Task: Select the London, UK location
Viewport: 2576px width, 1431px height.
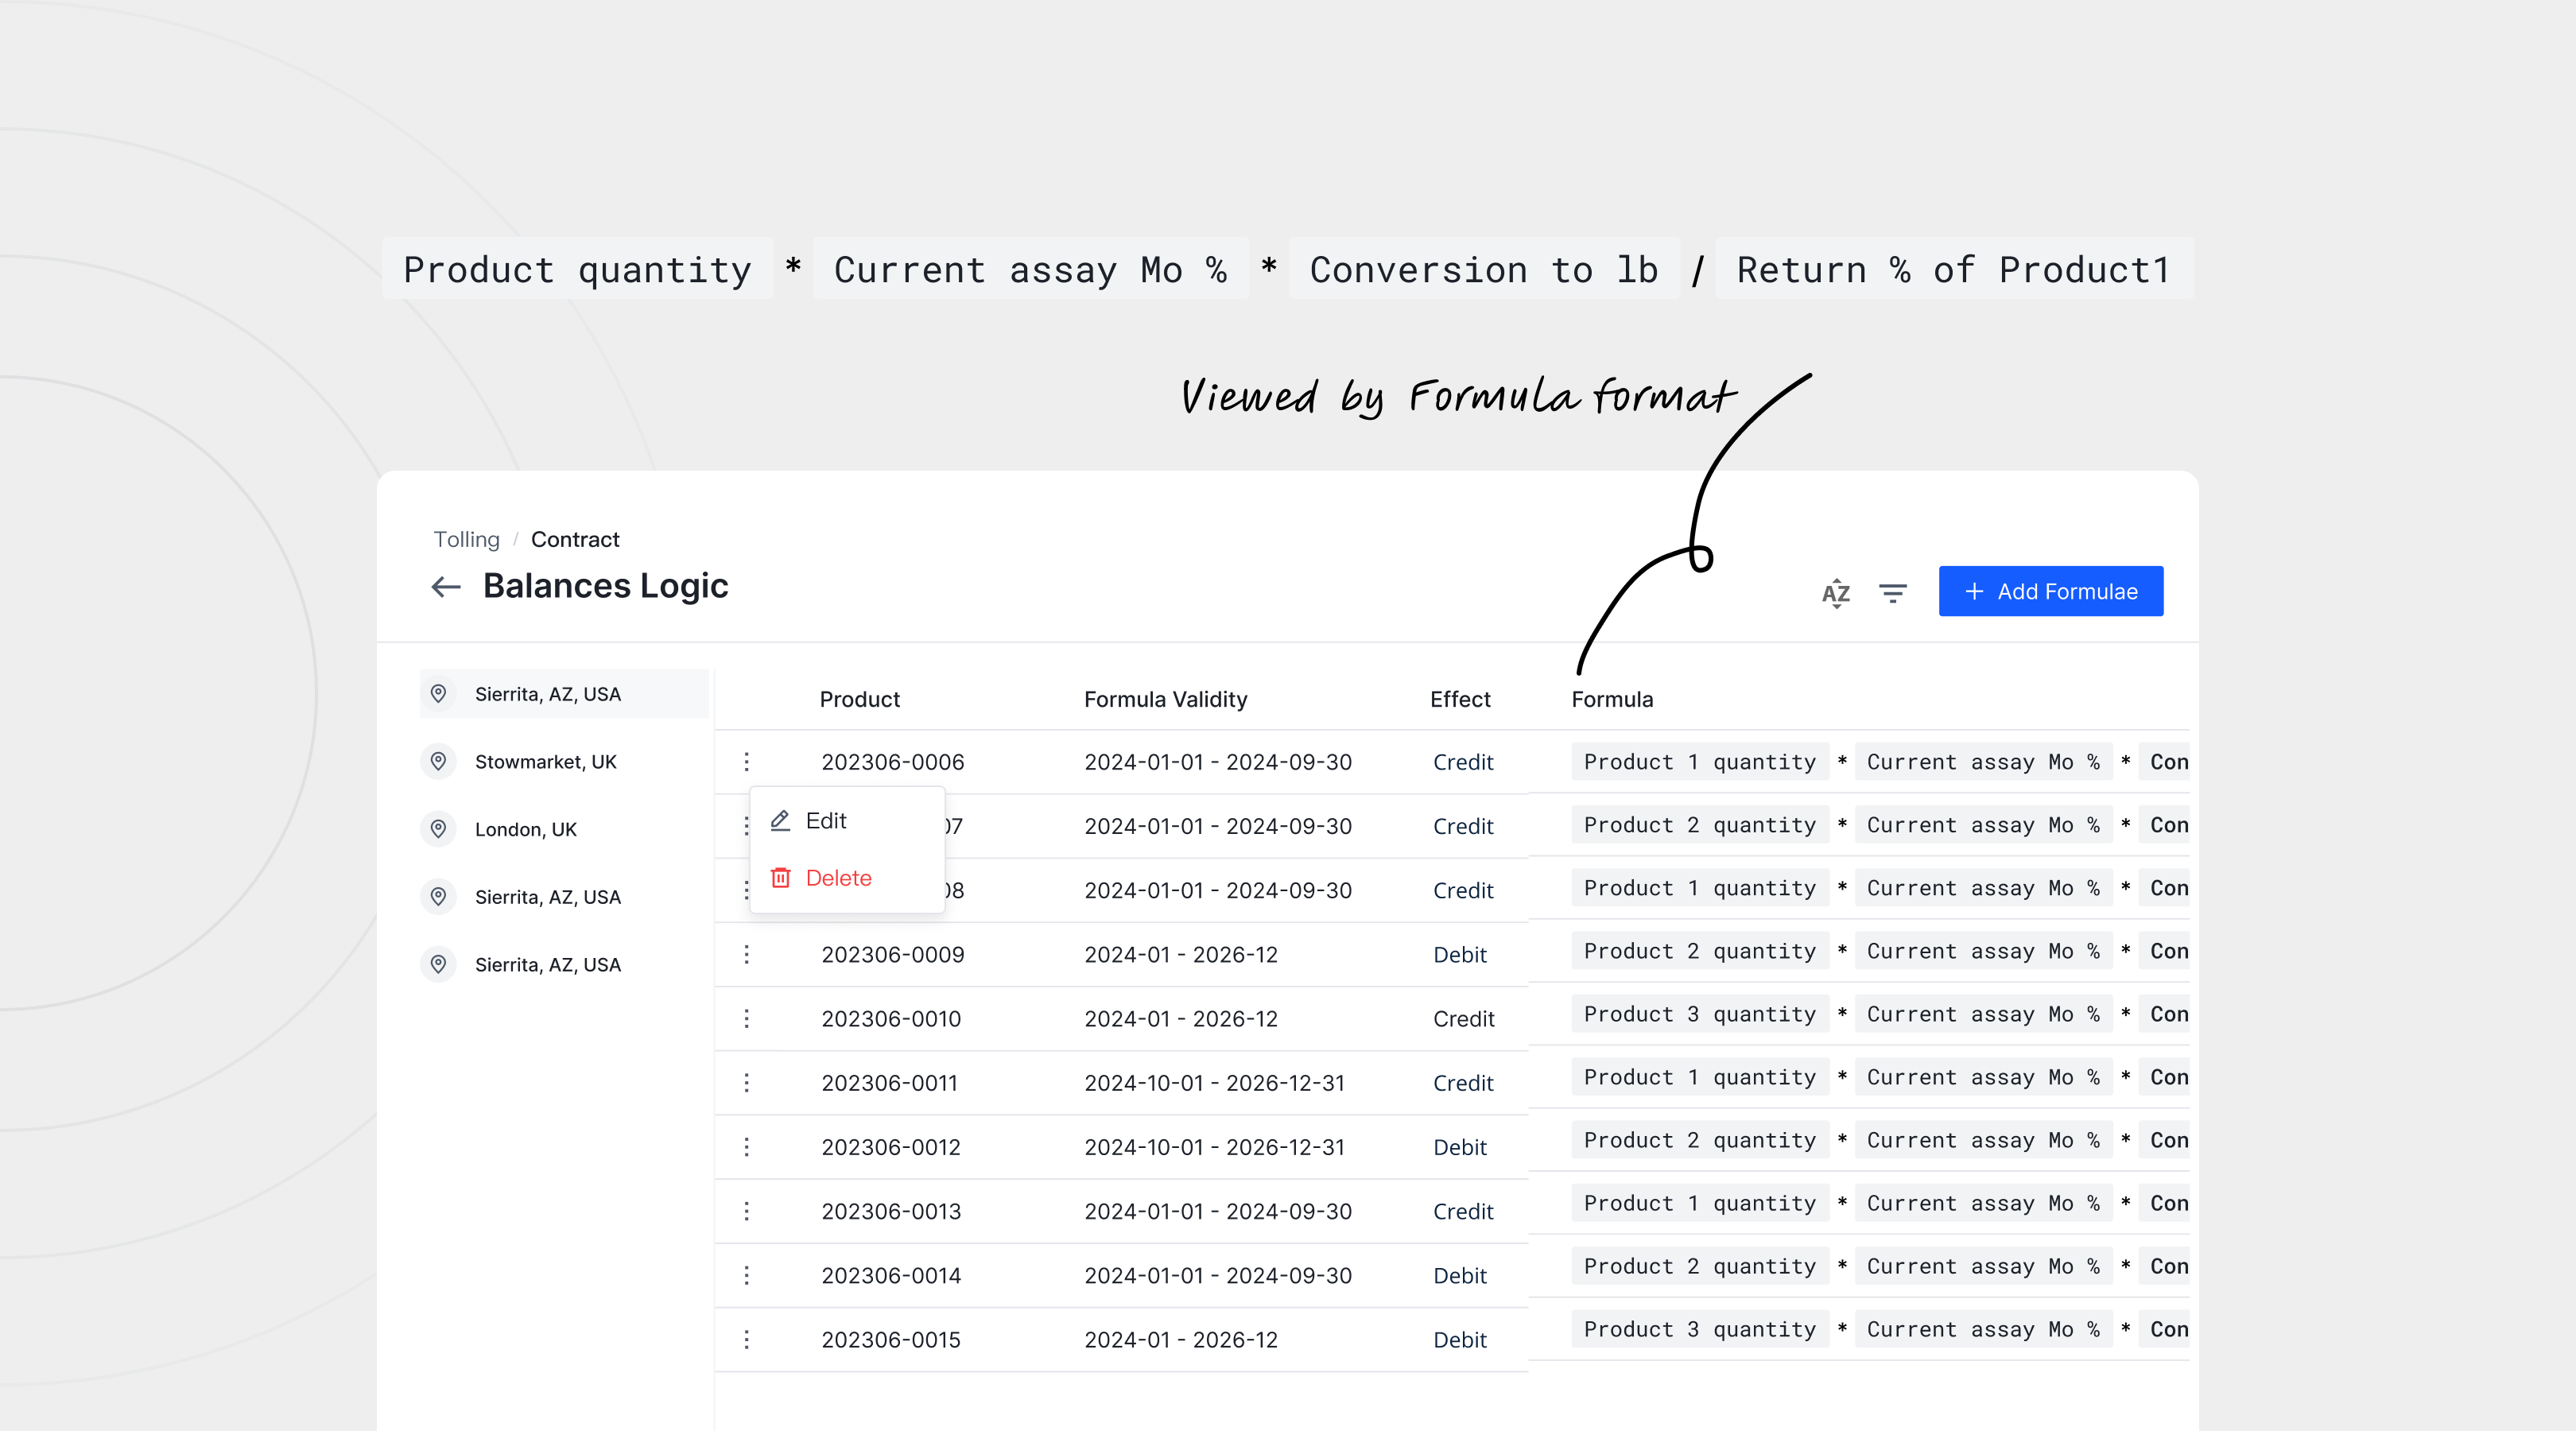Action: (525, 829)
